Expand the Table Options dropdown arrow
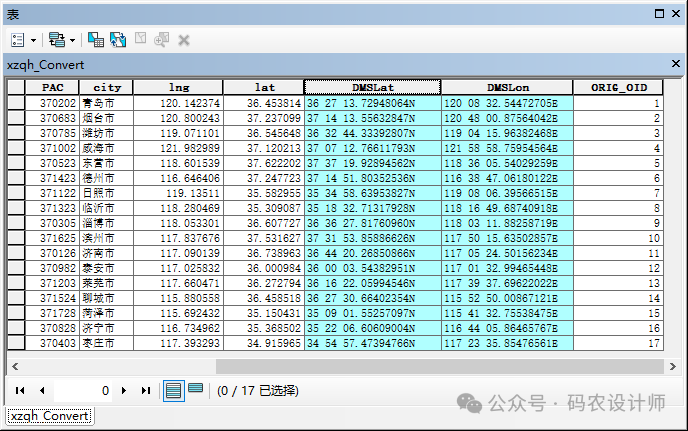The height and width of the screenshot is (431, 688). 34,40
